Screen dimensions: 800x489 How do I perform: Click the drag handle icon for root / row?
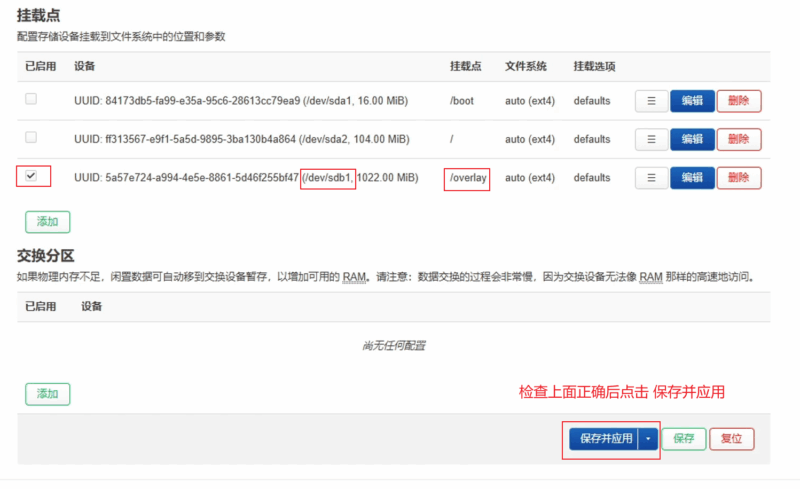click(x=651, y=139)
